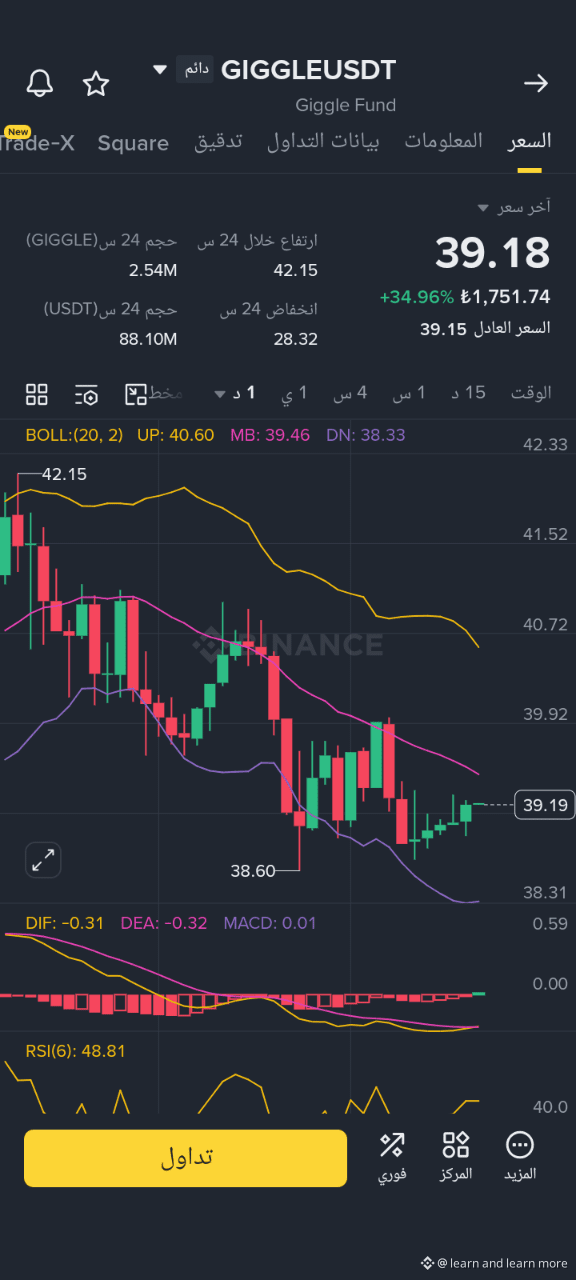The width and height of the screenshot is (576, 1280).
Task: Tap the 24h low value 28.32
Action: (x=296, y=339)
